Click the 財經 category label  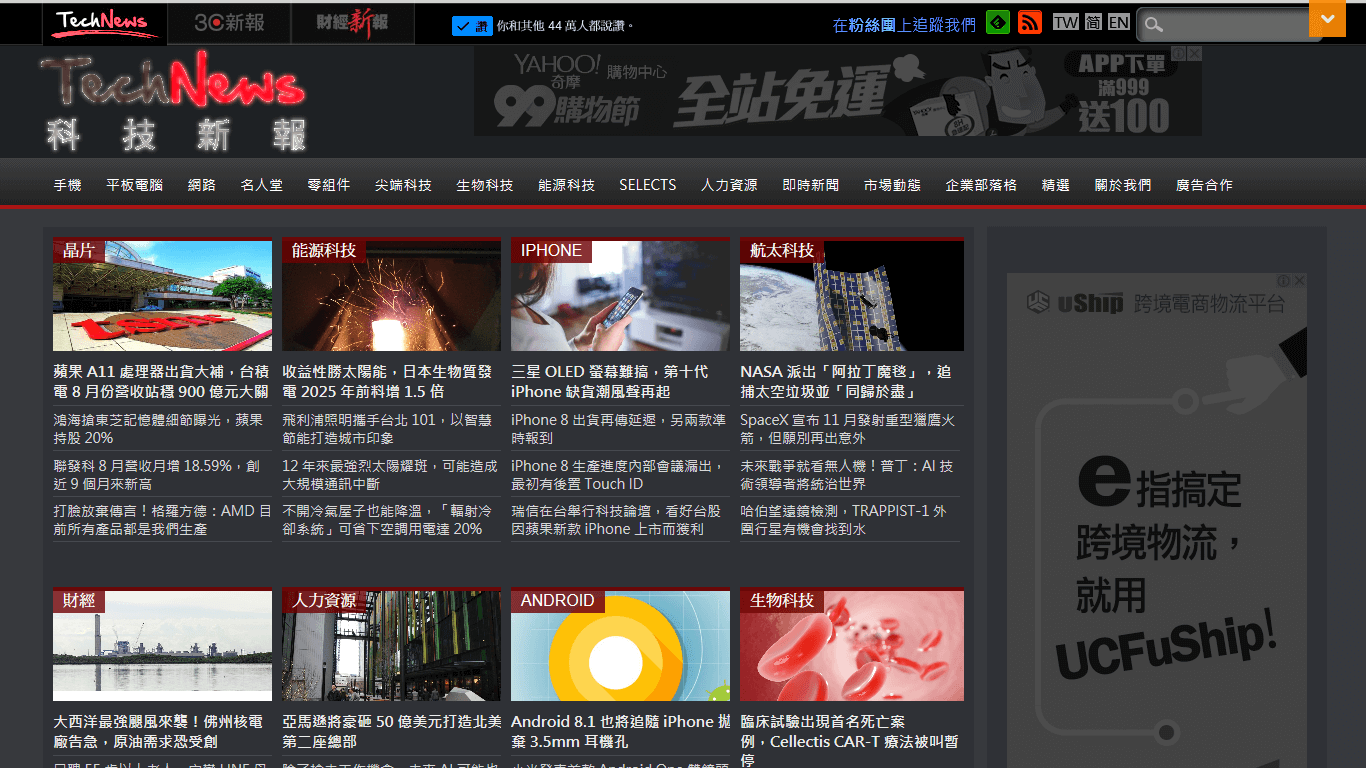(x=79, y=600)
